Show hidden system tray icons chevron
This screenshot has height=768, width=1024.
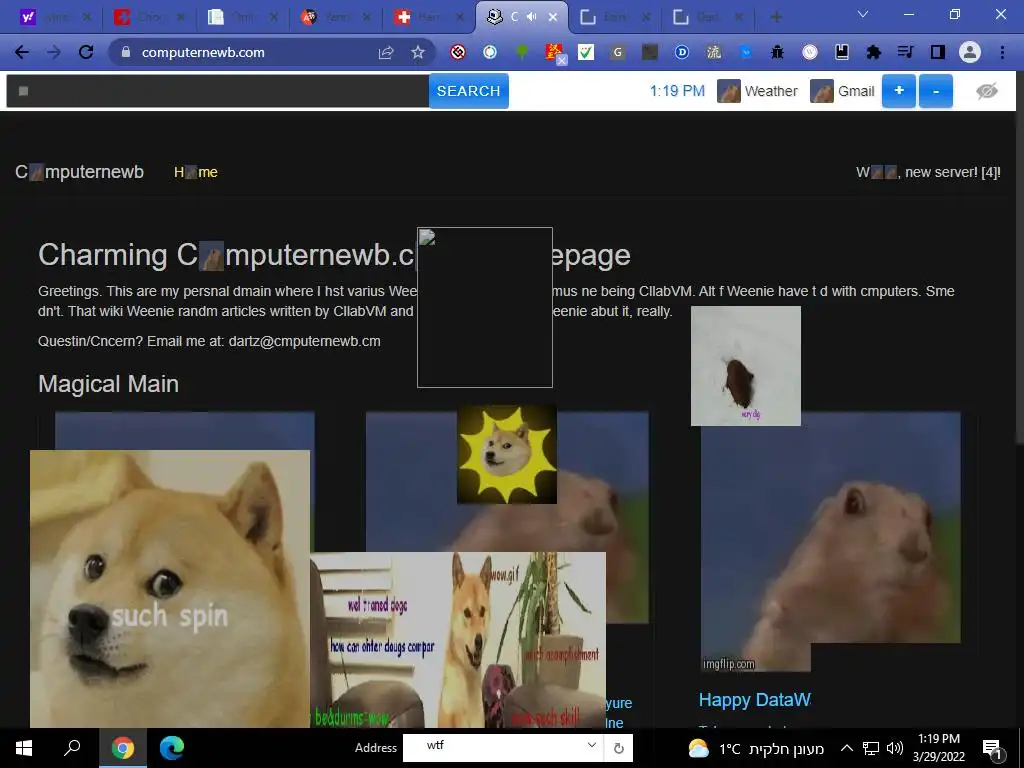[846, 748]
